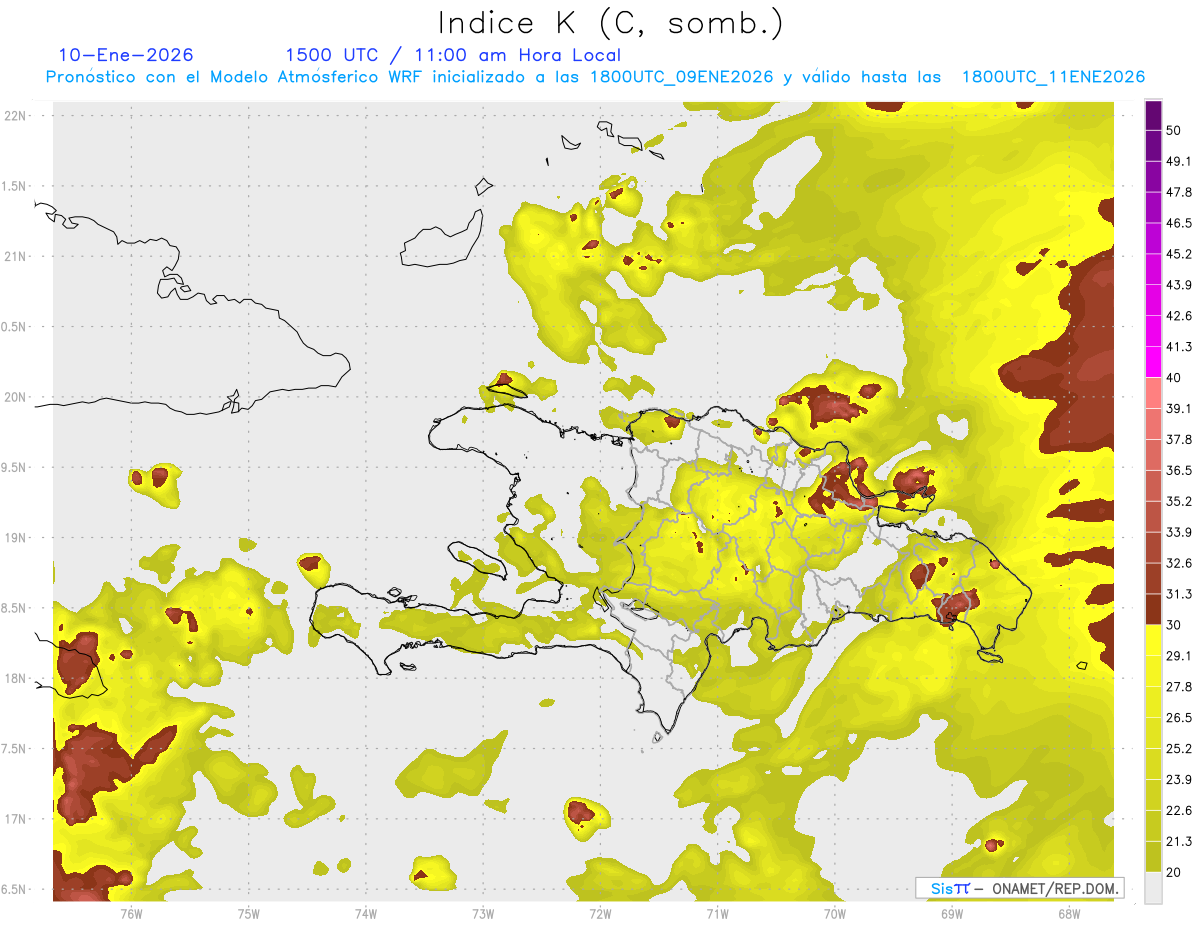Screen dimensions: 1200x927
Task: Pick the bright magenta swatch between 40 and 41.3
Action: (1153, 362)
